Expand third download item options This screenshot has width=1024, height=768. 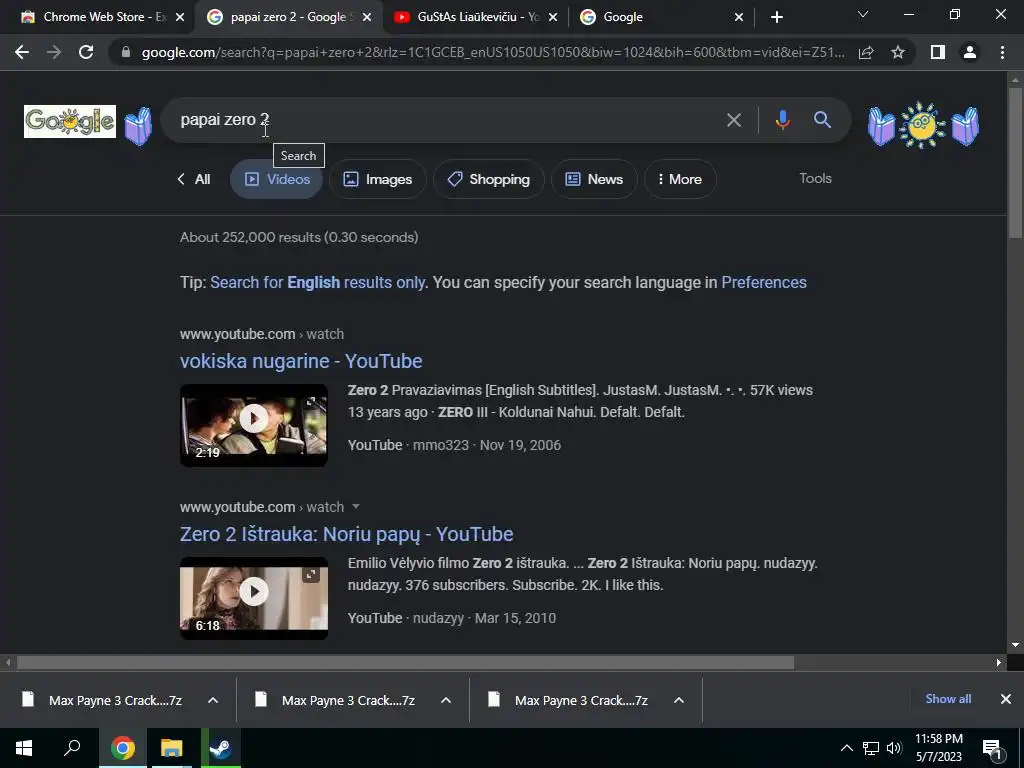(679, 700)
